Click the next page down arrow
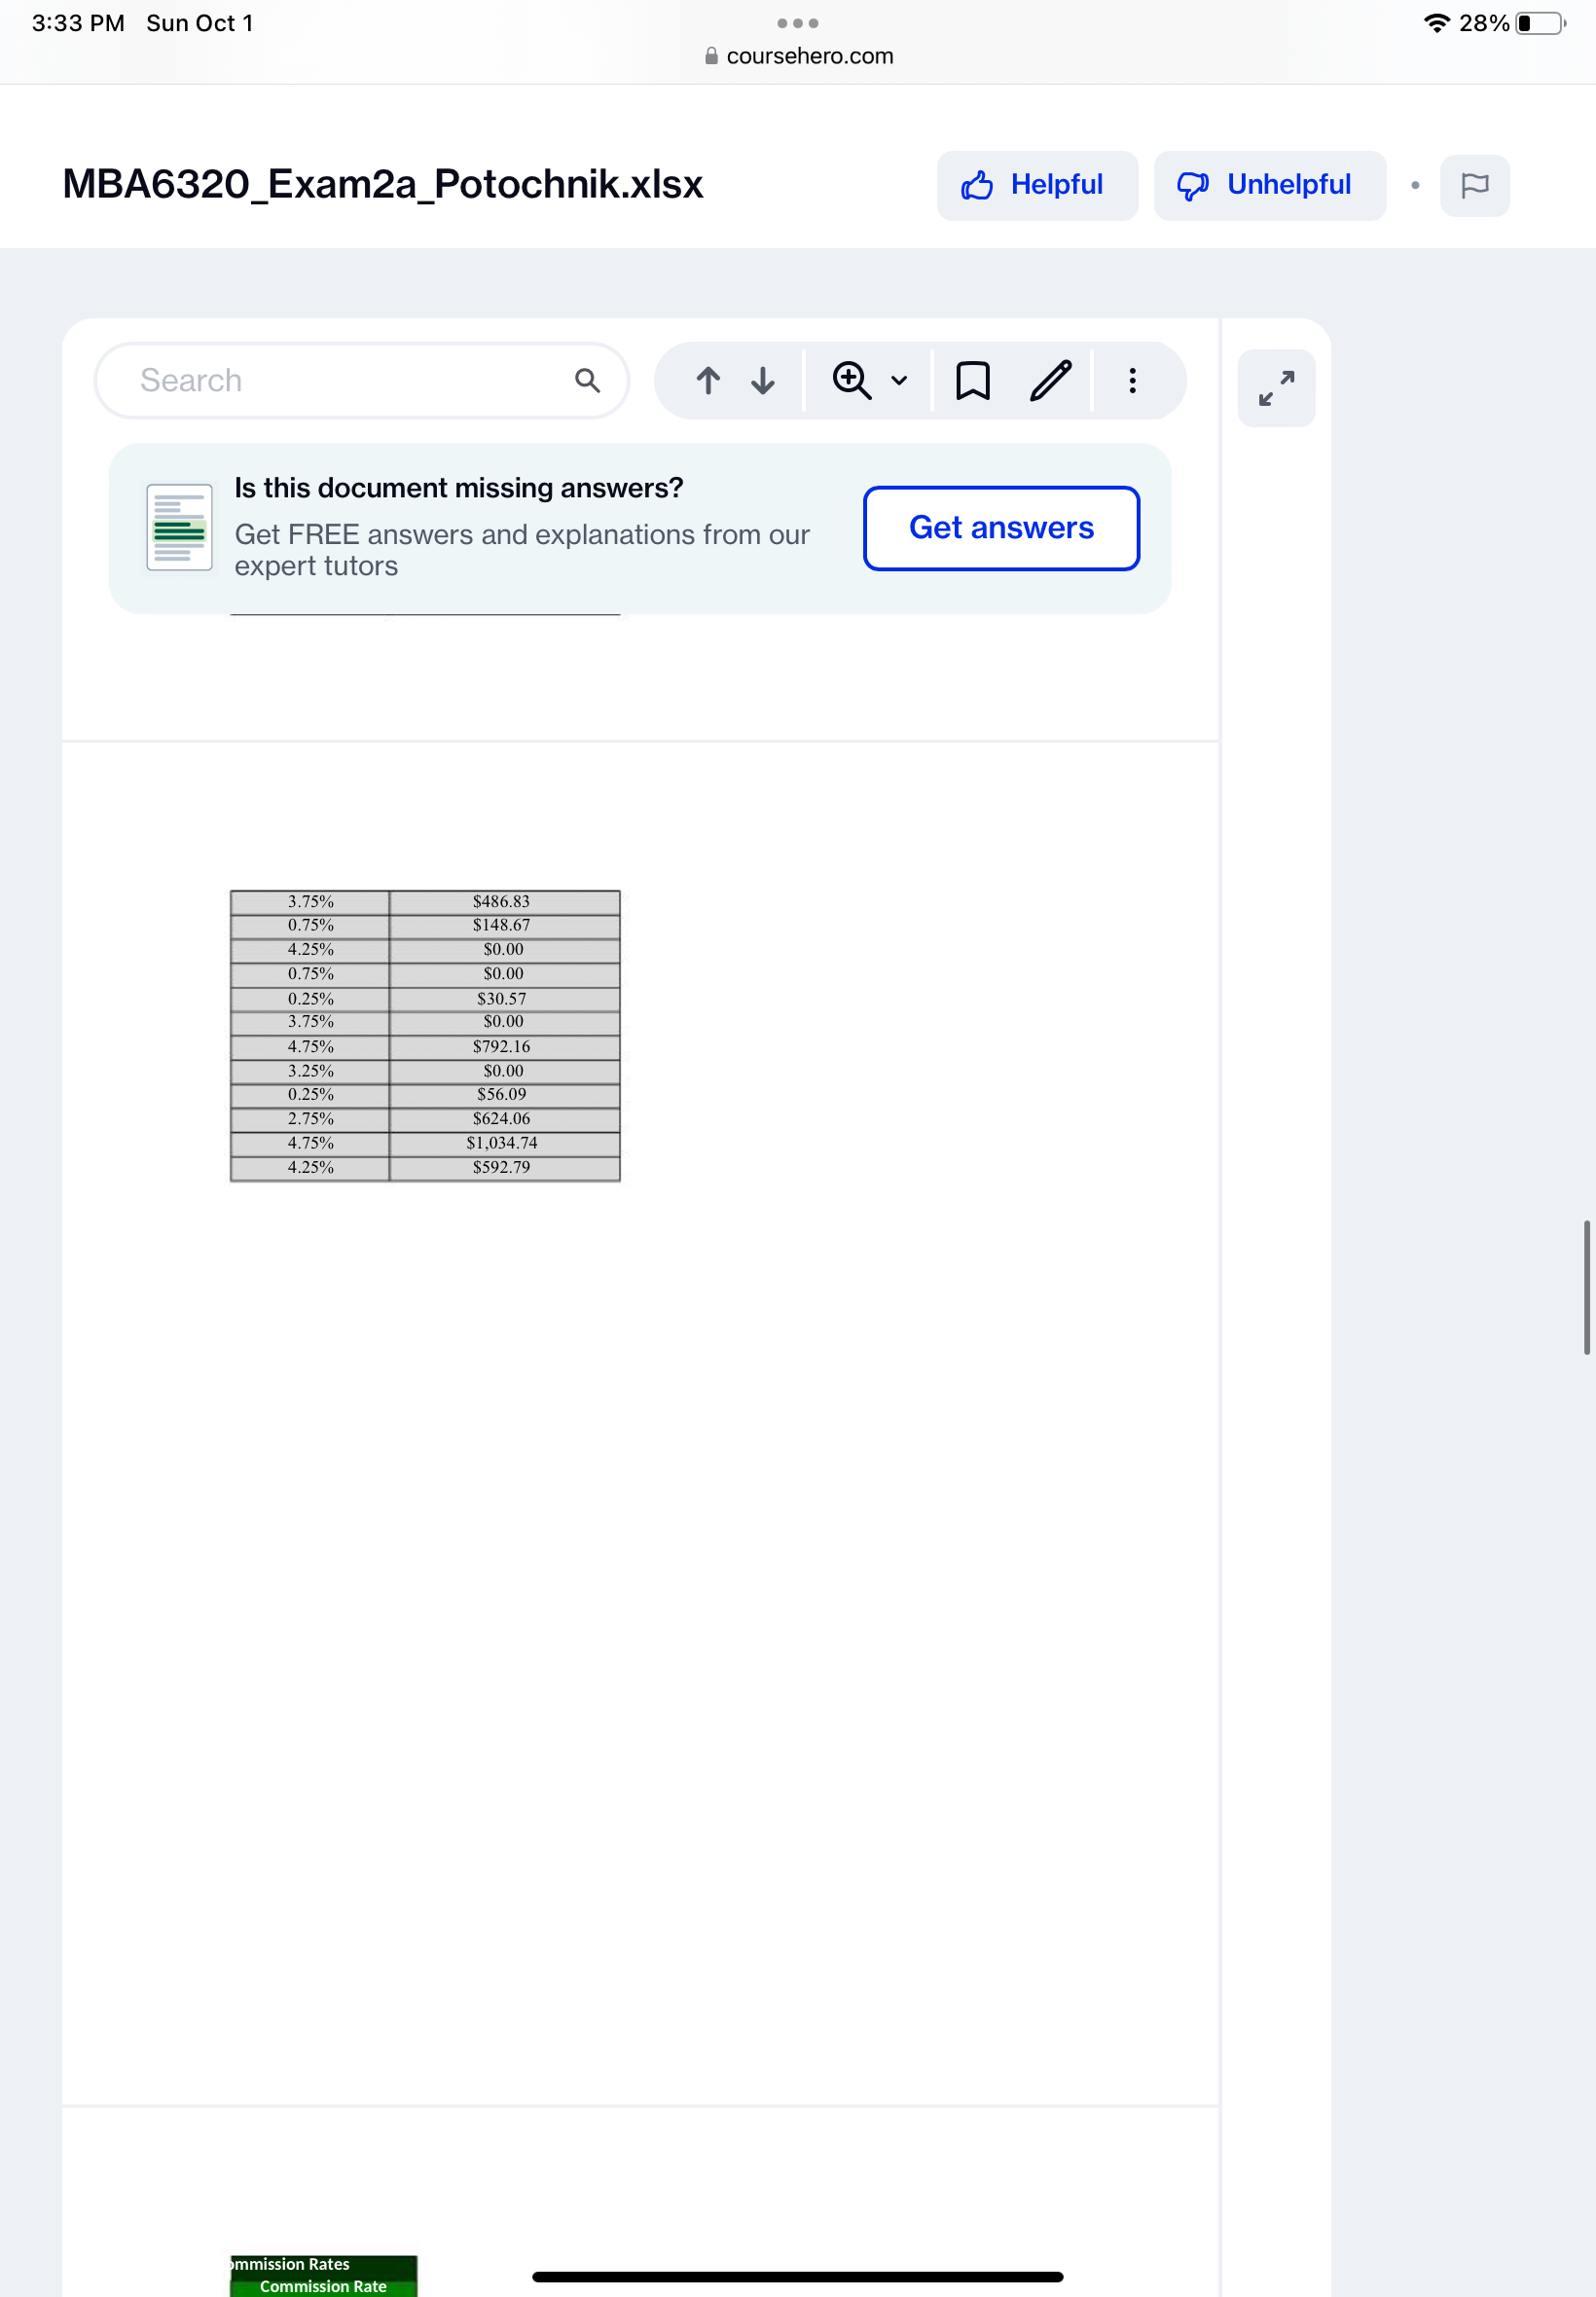The image size is (1596, 2297). [x=761, y=380]
